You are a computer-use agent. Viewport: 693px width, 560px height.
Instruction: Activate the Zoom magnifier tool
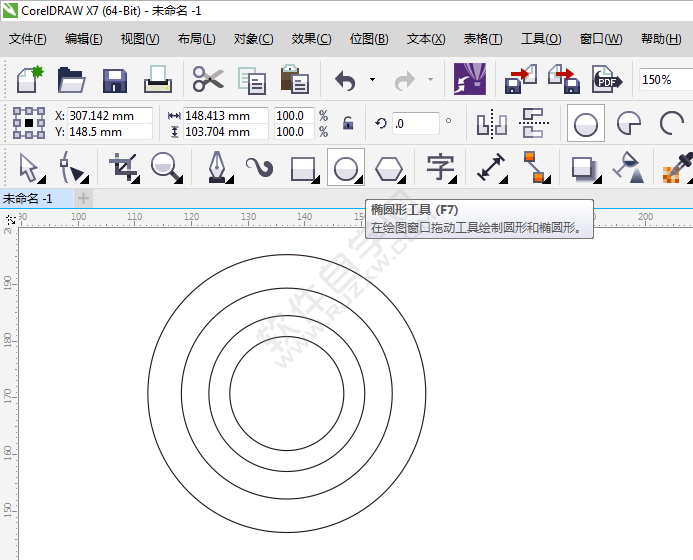(166, 167)
